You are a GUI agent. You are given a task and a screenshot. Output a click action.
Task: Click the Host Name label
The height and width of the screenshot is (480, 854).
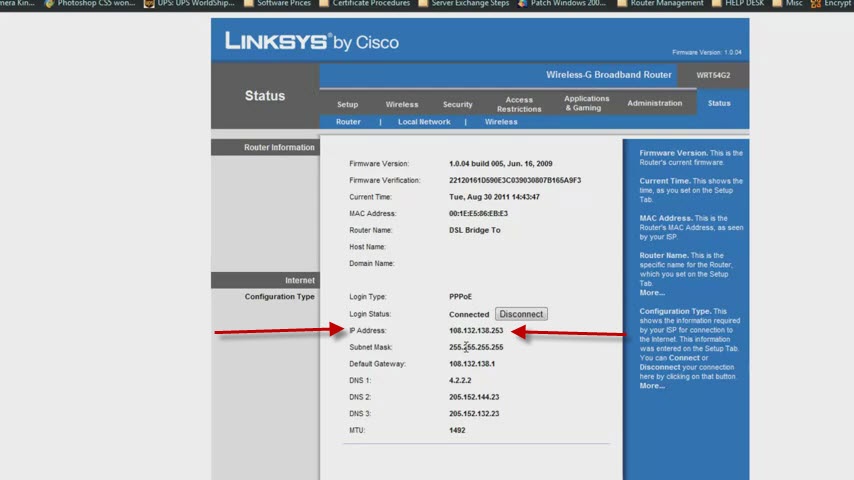coord(367,247)
